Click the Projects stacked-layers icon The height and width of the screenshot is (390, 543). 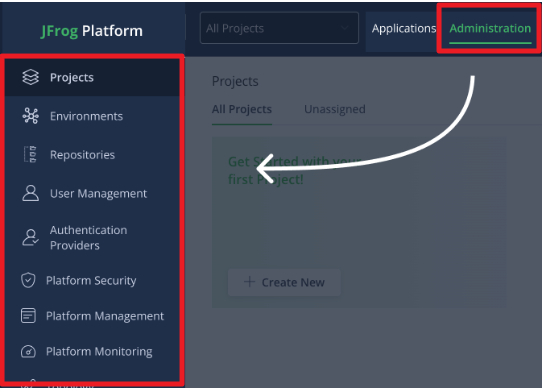30,77
